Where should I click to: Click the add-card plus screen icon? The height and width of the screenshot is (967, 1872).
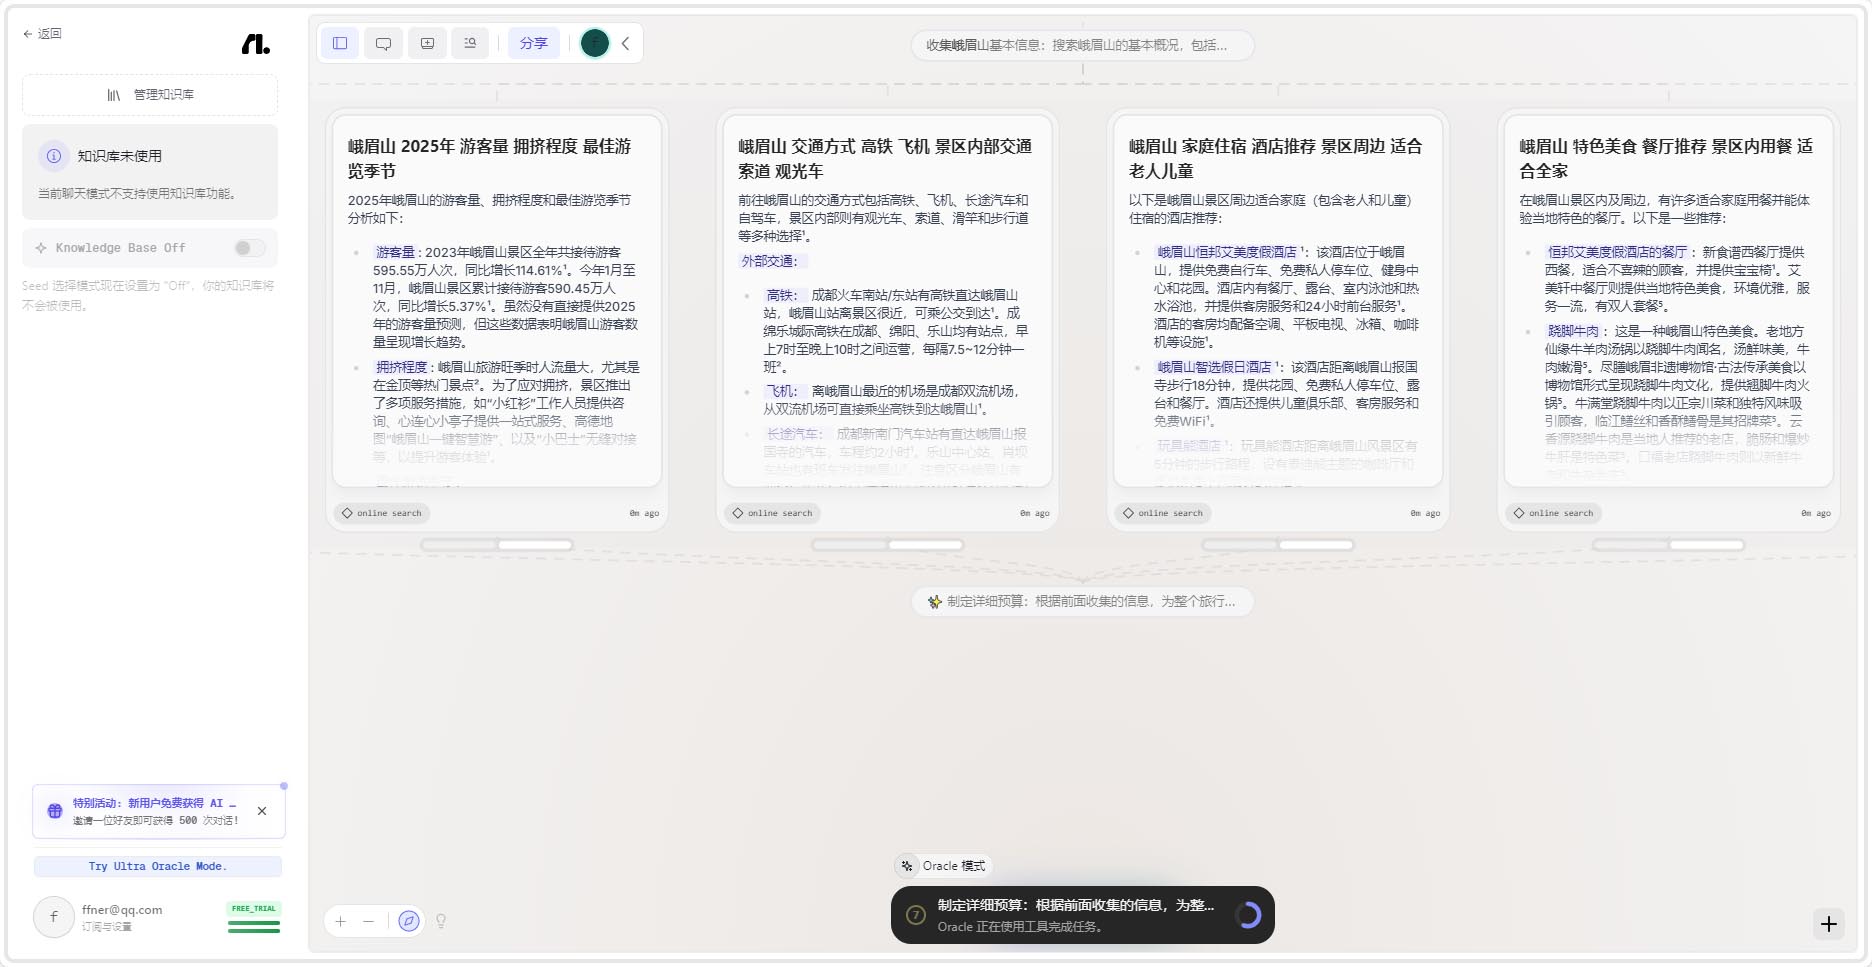tap(427, 44)
